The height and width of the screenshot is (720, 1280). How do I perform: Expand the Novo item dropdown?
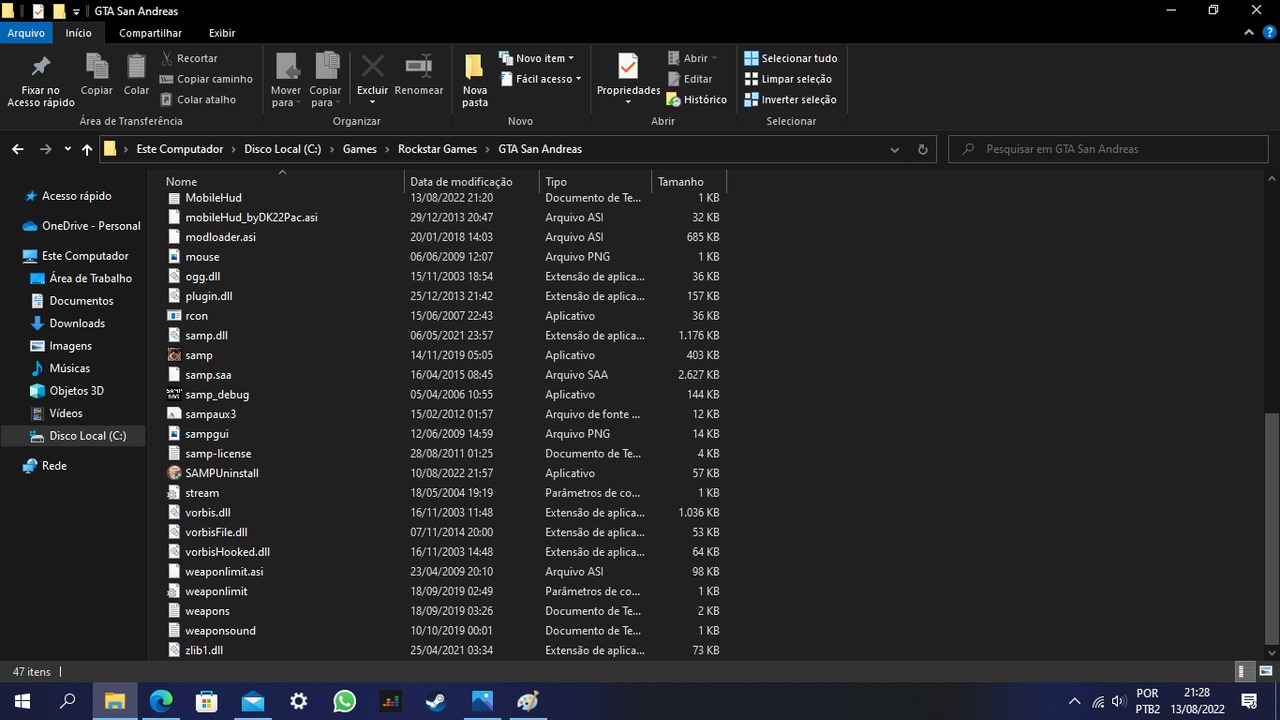[535, 58]
